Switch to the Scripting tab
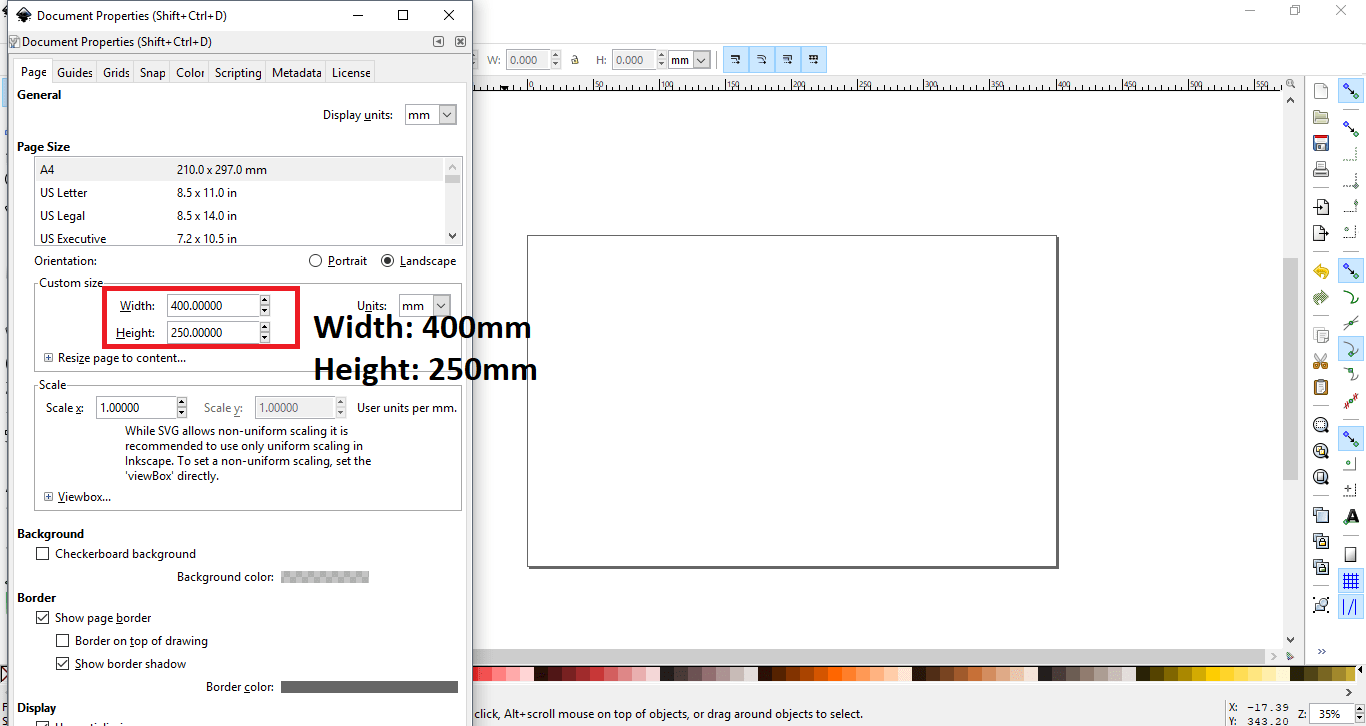The width and height of the screenshot is (1366, 726). point(238,73)
